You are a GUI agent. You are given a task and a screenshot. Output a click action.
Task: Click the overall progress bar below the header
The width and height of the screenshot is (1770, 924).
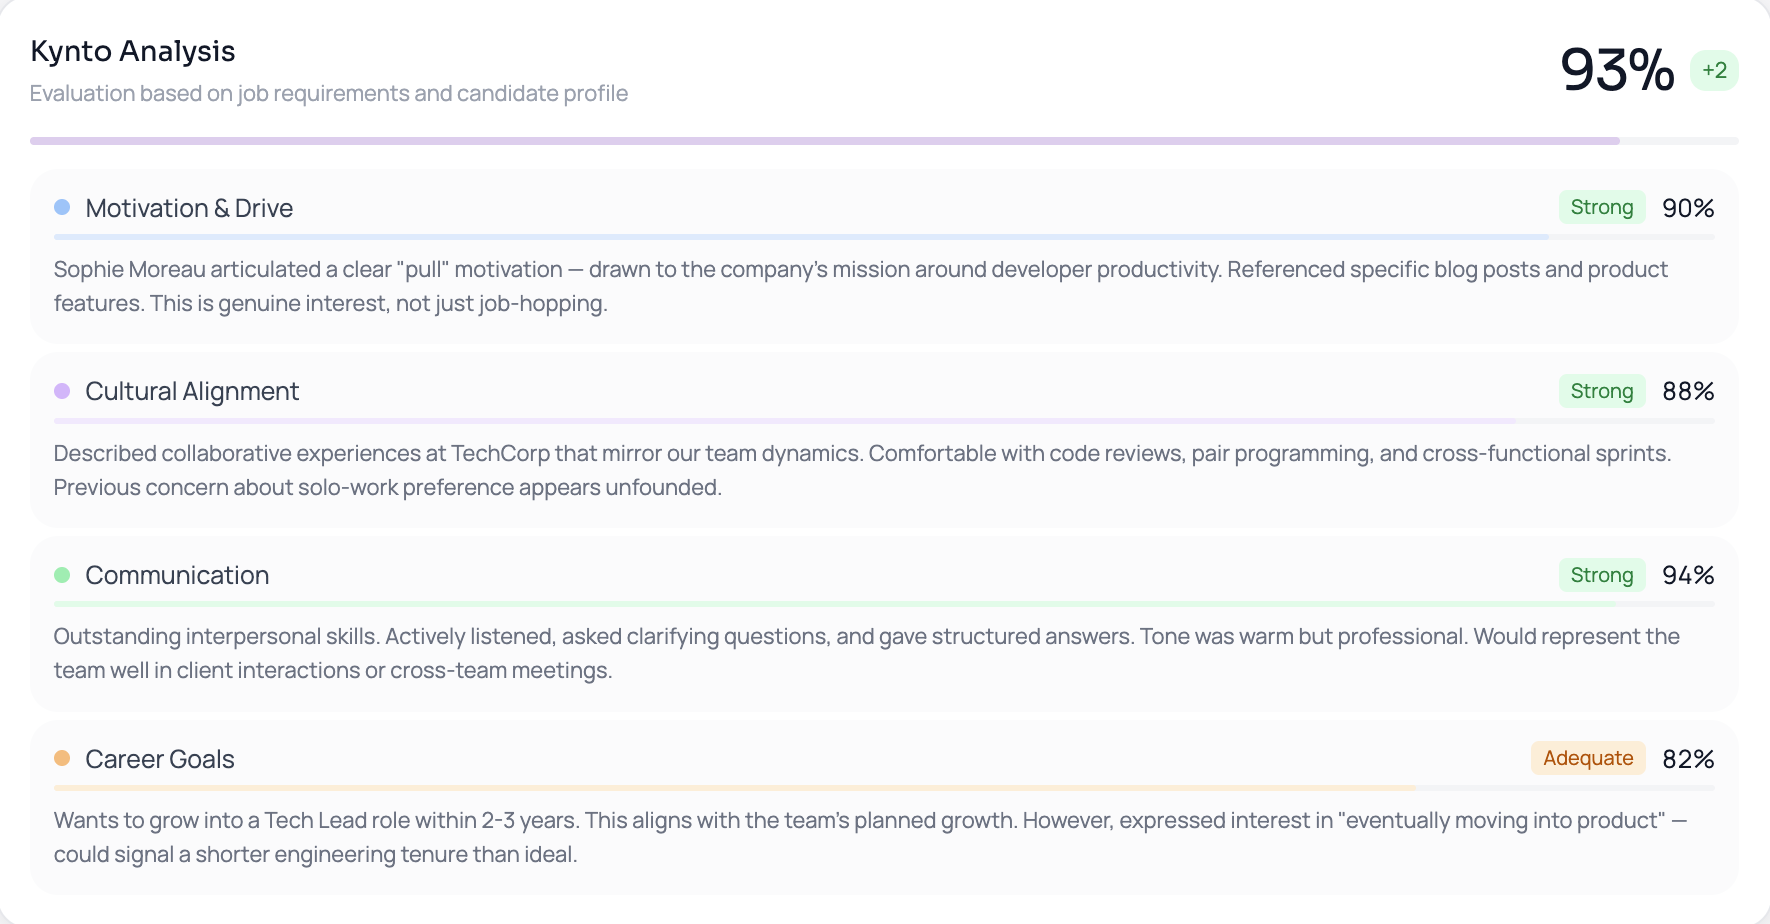click(x=885, y=140)
